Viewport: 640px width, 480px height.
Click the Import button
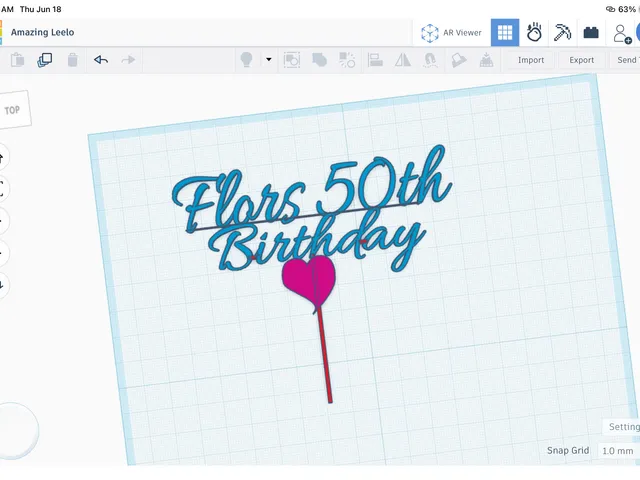[531, 60]
